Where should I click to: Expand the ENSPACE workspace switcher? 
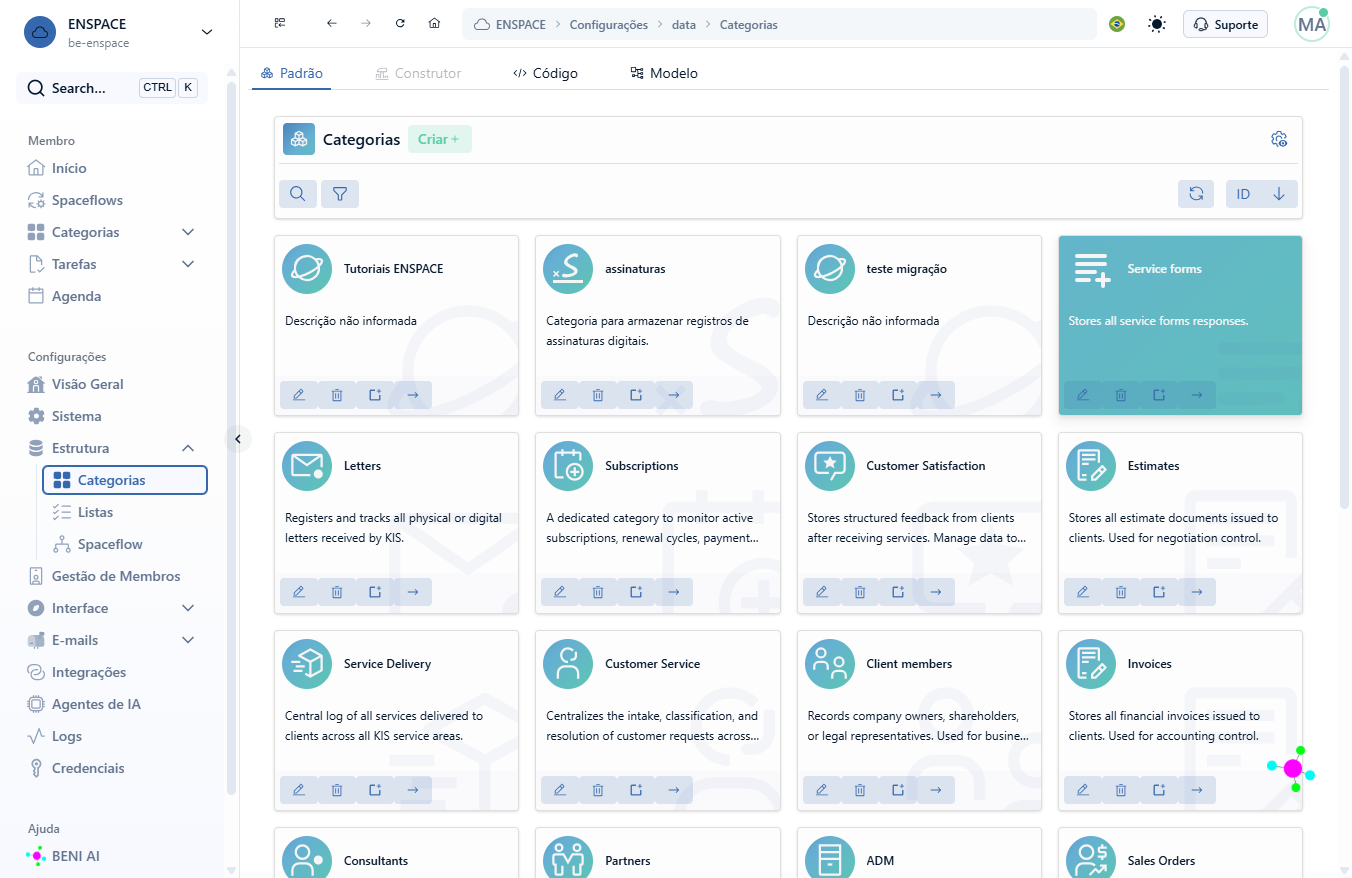[207, 32]
